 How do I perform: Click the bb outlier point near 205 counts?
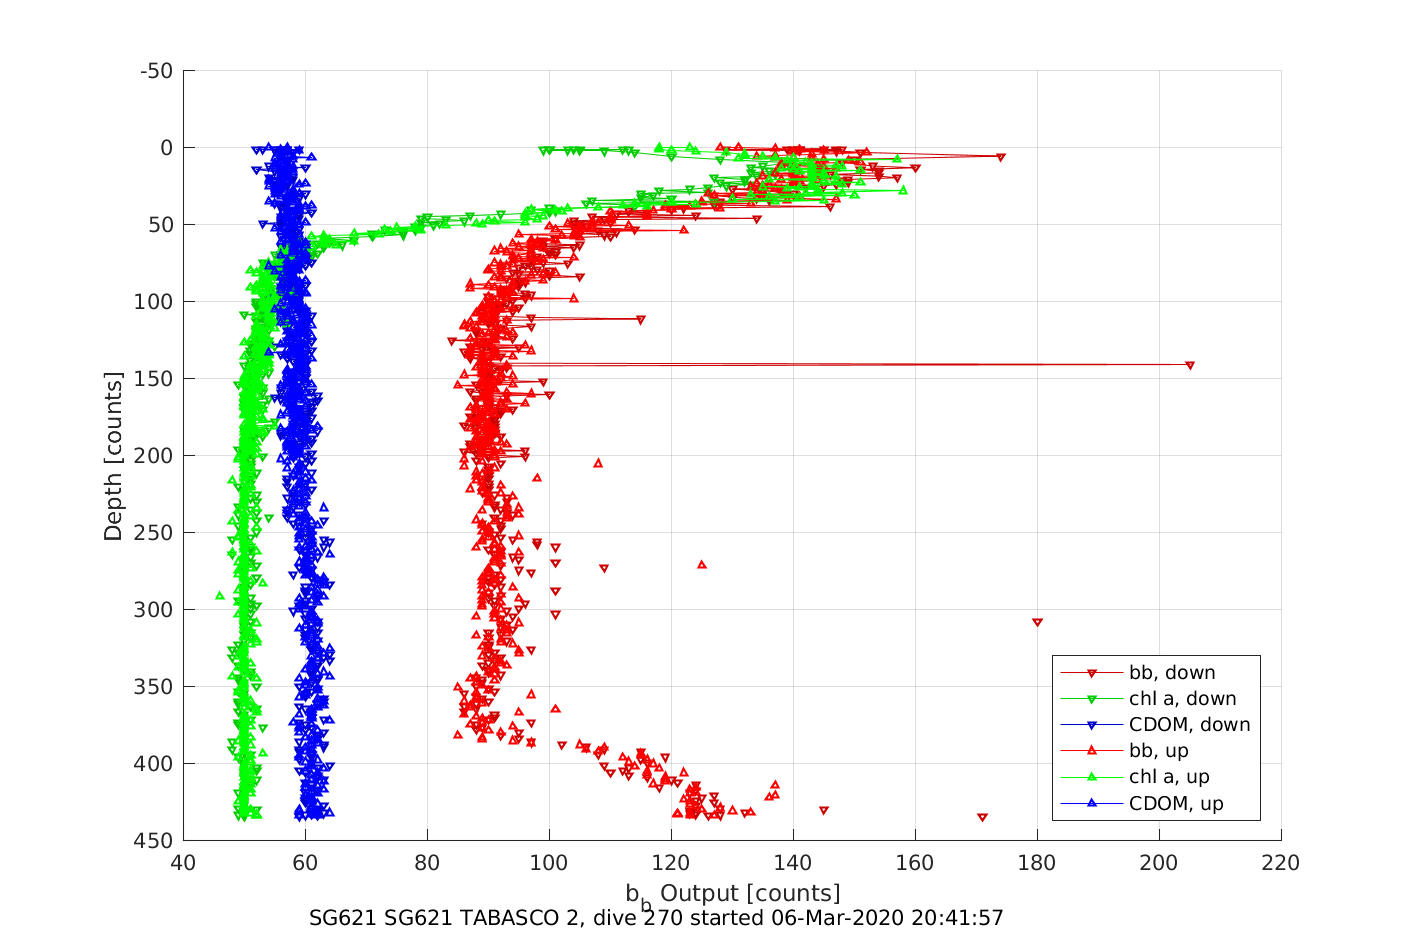pos(1190,366)
